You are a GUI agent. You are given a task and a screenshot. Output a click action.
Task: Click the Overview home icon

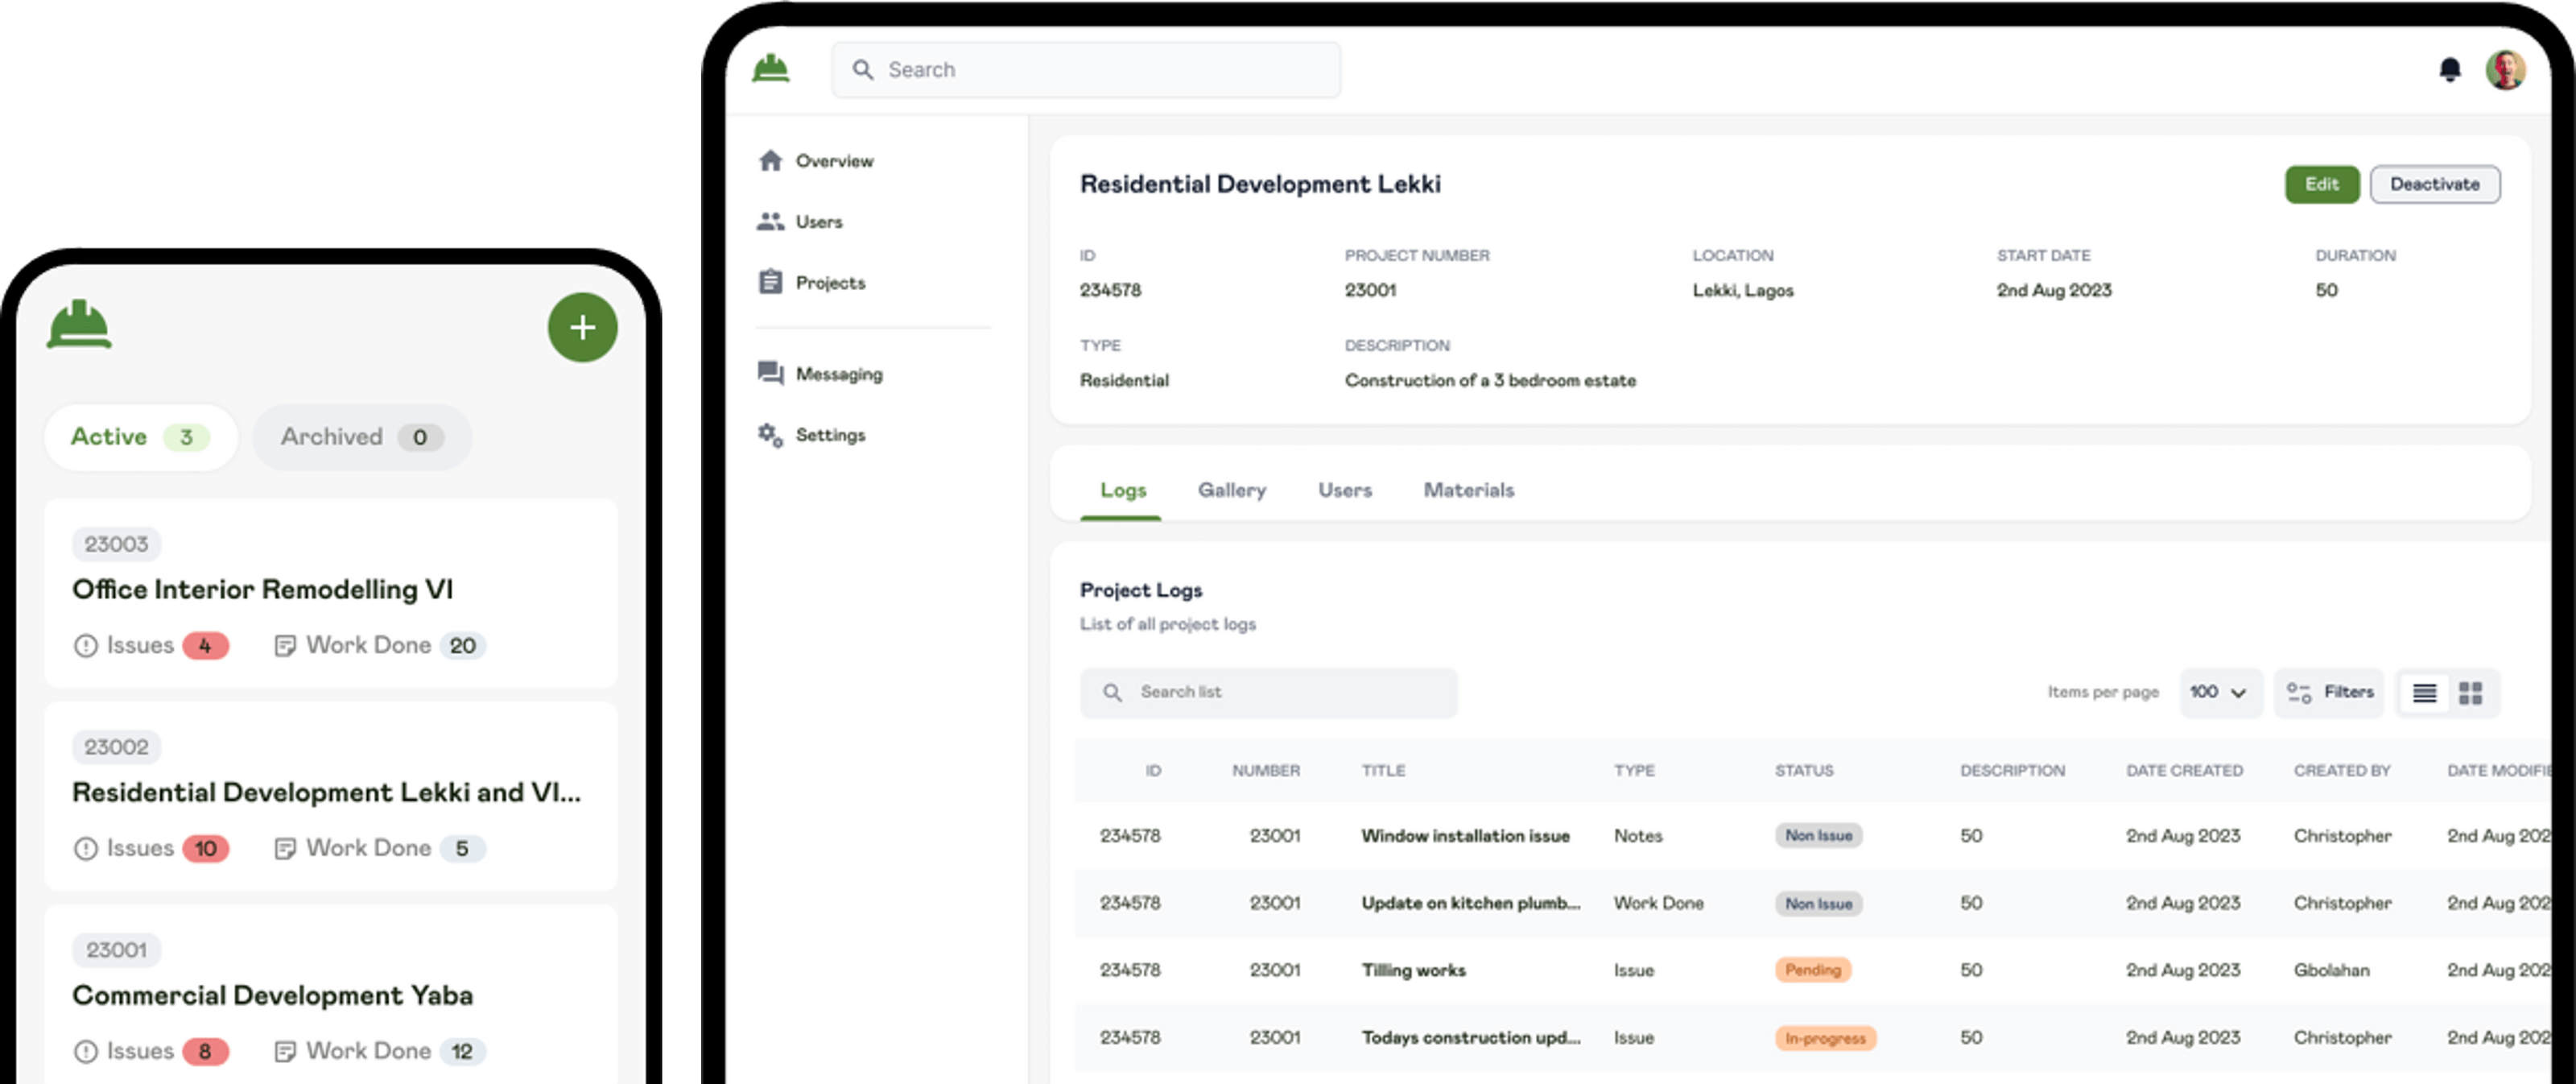click(770, 161)
